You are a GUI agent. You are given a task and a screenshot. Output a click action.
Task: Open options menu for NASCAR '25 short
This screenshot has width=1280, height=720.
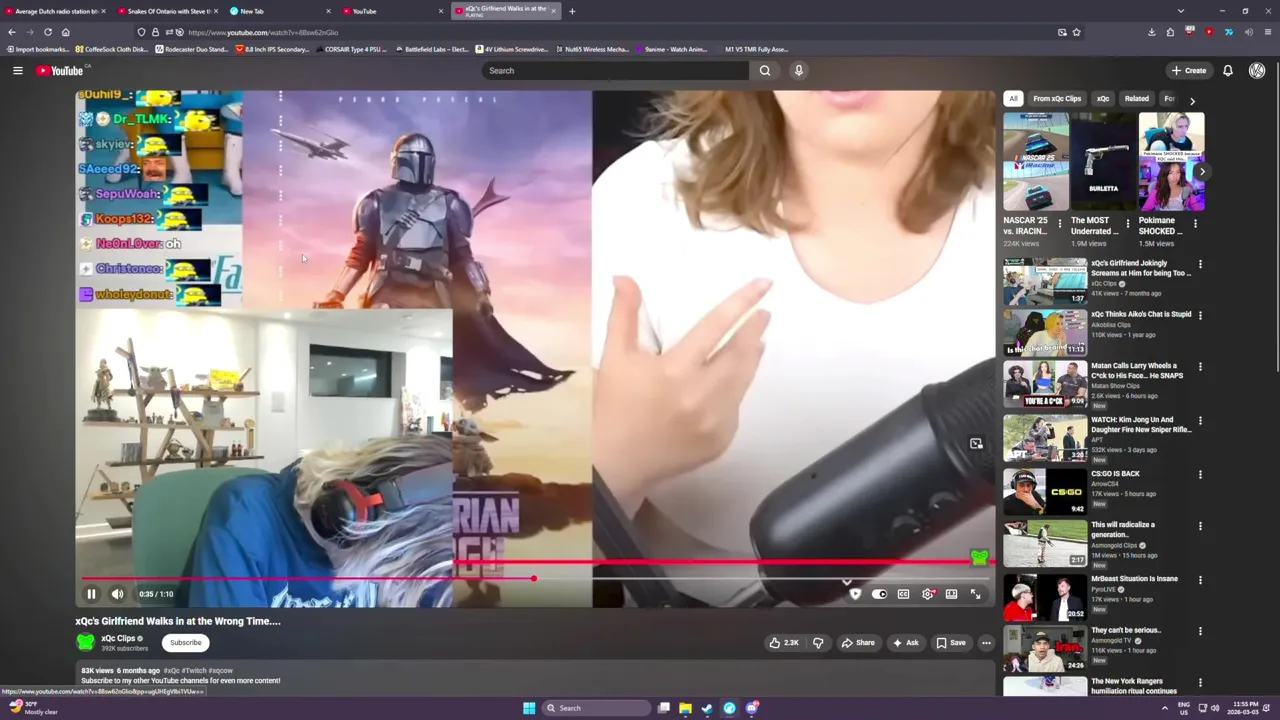pyautogui.click(x=1060, y=223)
